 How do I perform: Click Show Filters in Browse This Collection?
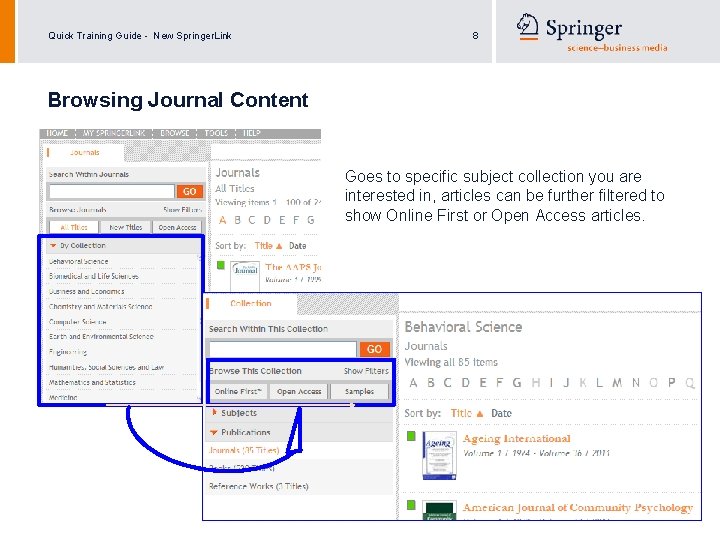coord(366,371)
